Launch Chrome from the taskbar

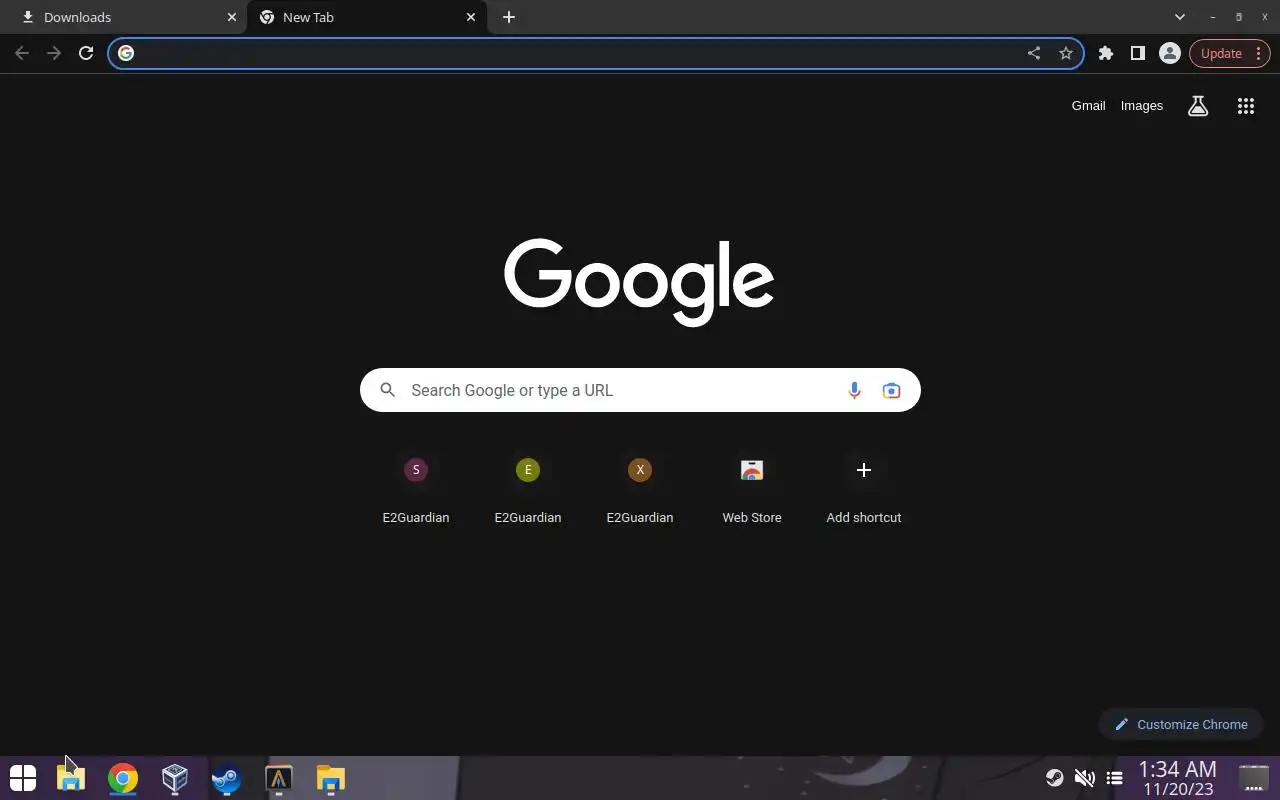(123, 778)
